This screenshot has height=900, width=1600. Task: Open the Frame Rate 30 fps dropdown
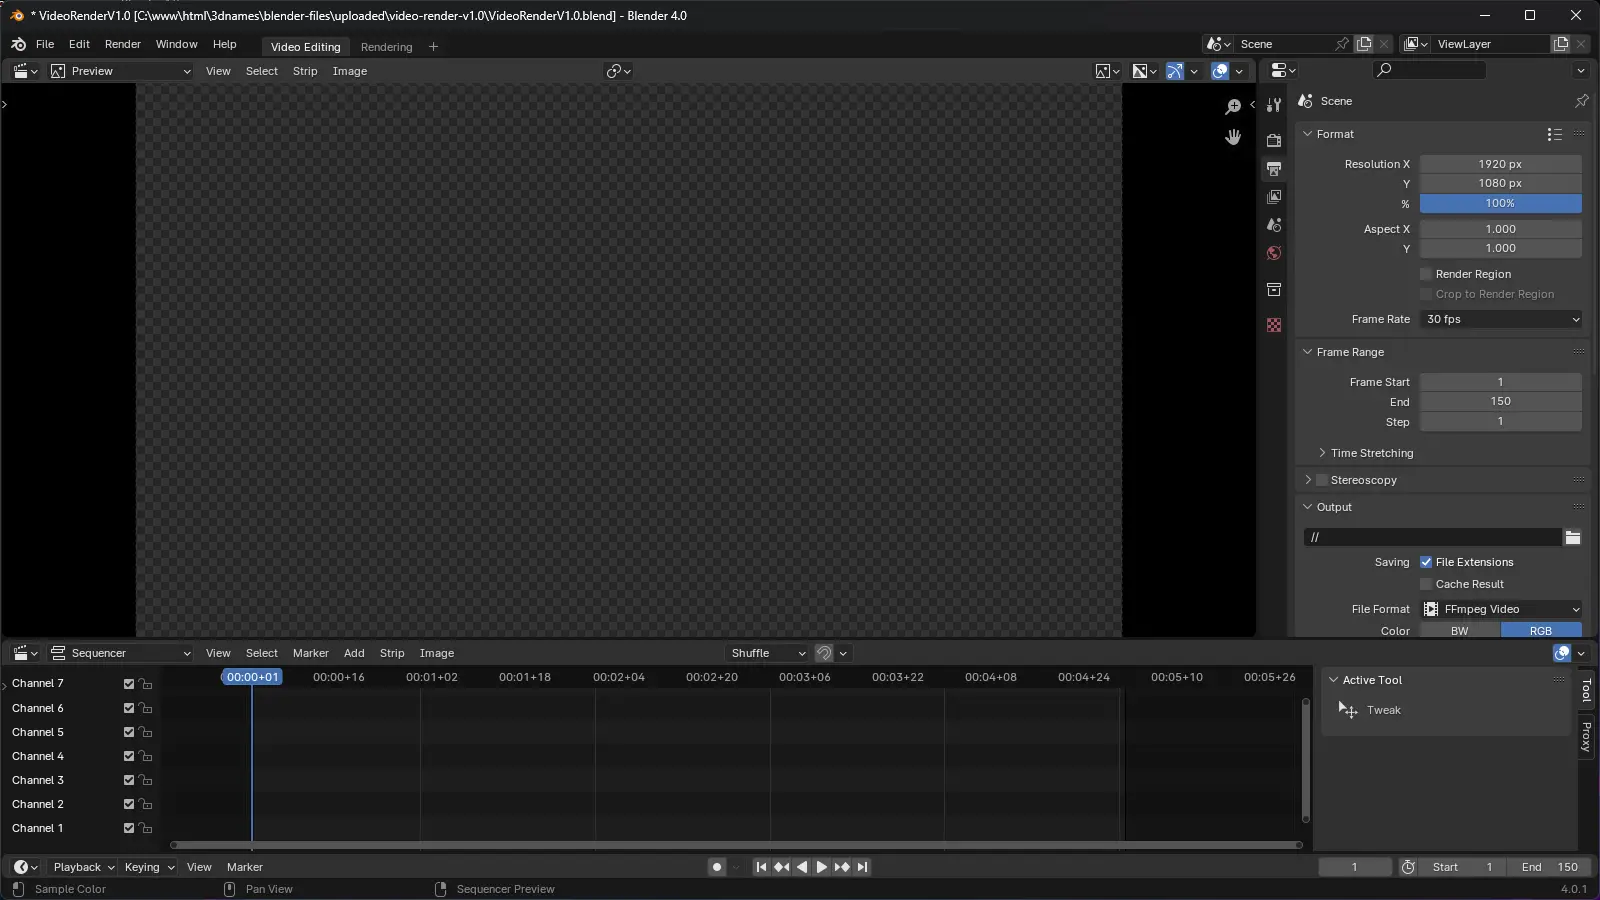(1501, 319)
